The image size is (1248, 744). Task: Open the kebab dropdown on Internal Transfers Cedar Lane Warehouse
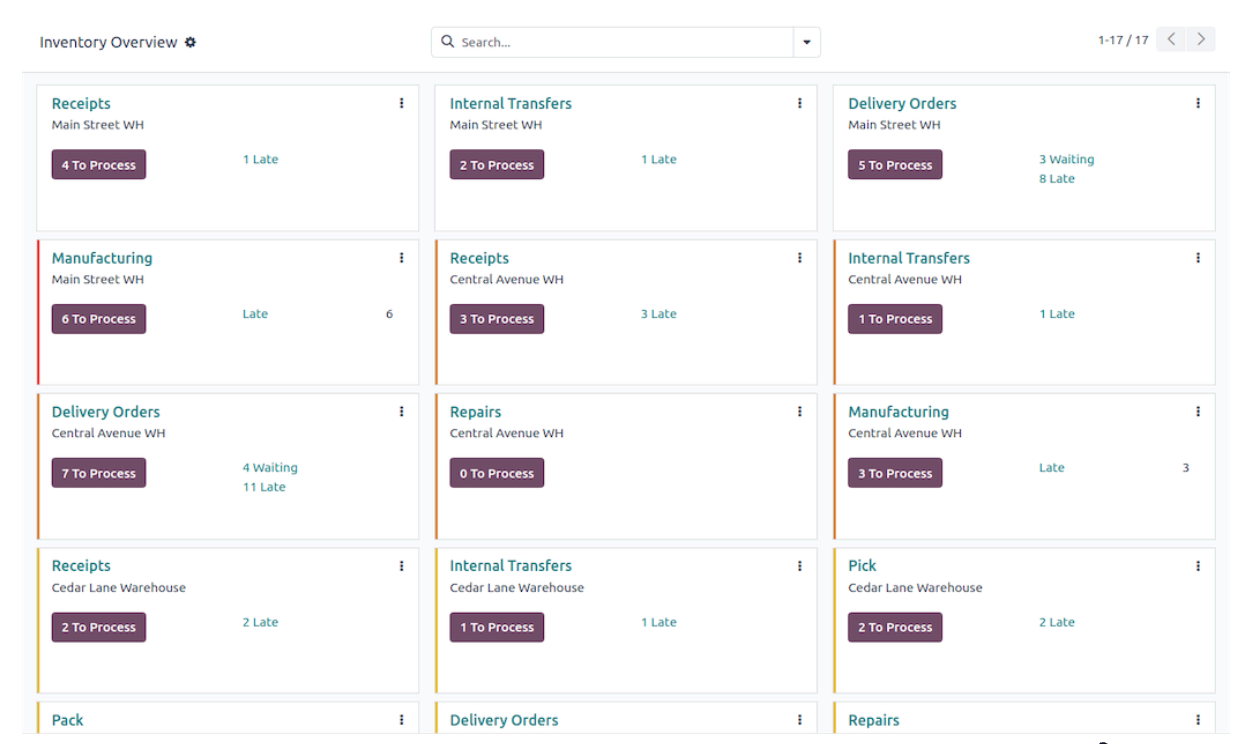(x=799, y=565)
